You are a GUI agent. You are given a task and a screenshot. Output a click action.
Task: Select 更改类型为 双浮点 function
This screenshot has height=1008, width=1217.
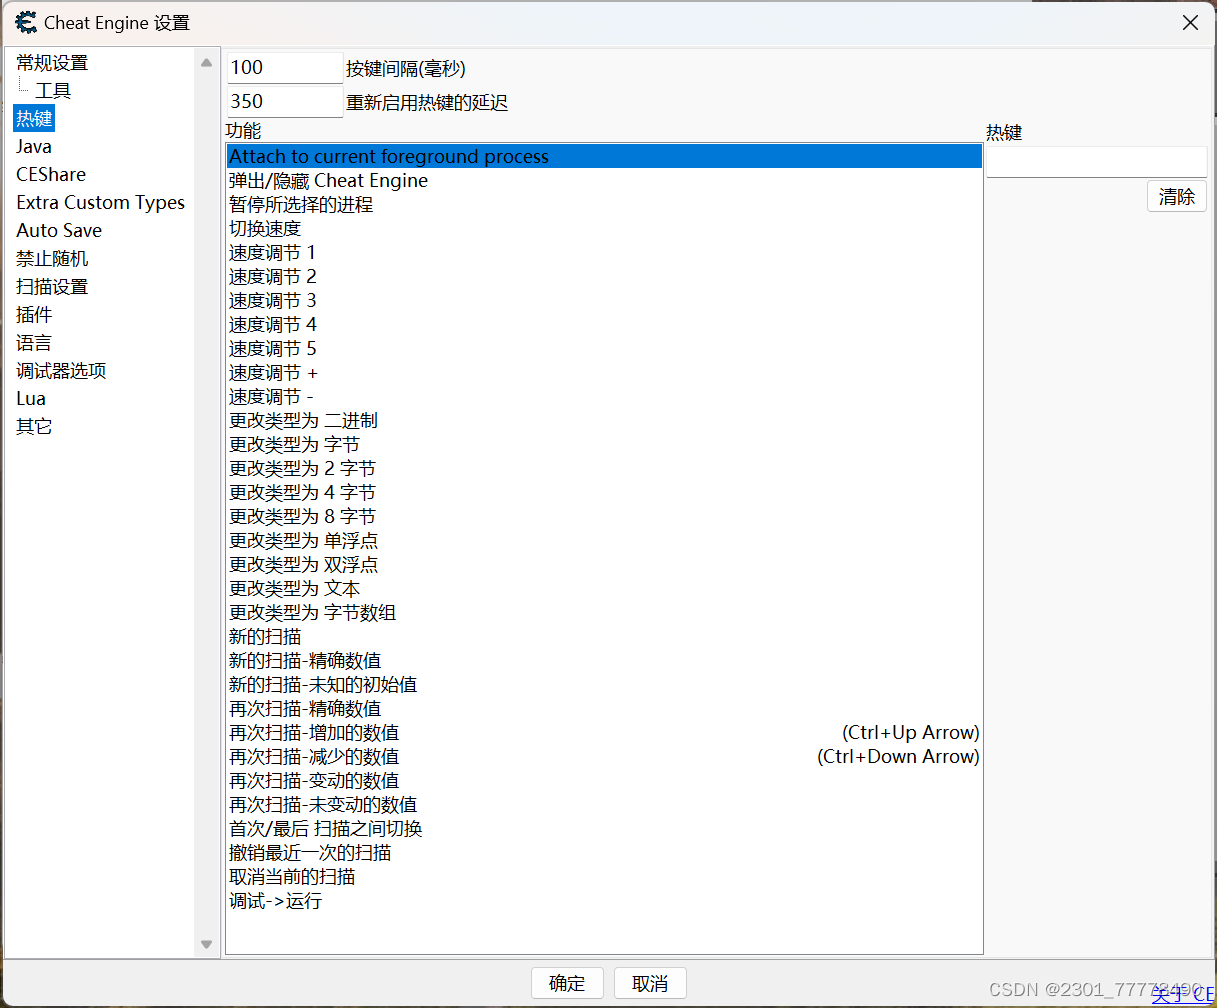click(x=604, y=565)
